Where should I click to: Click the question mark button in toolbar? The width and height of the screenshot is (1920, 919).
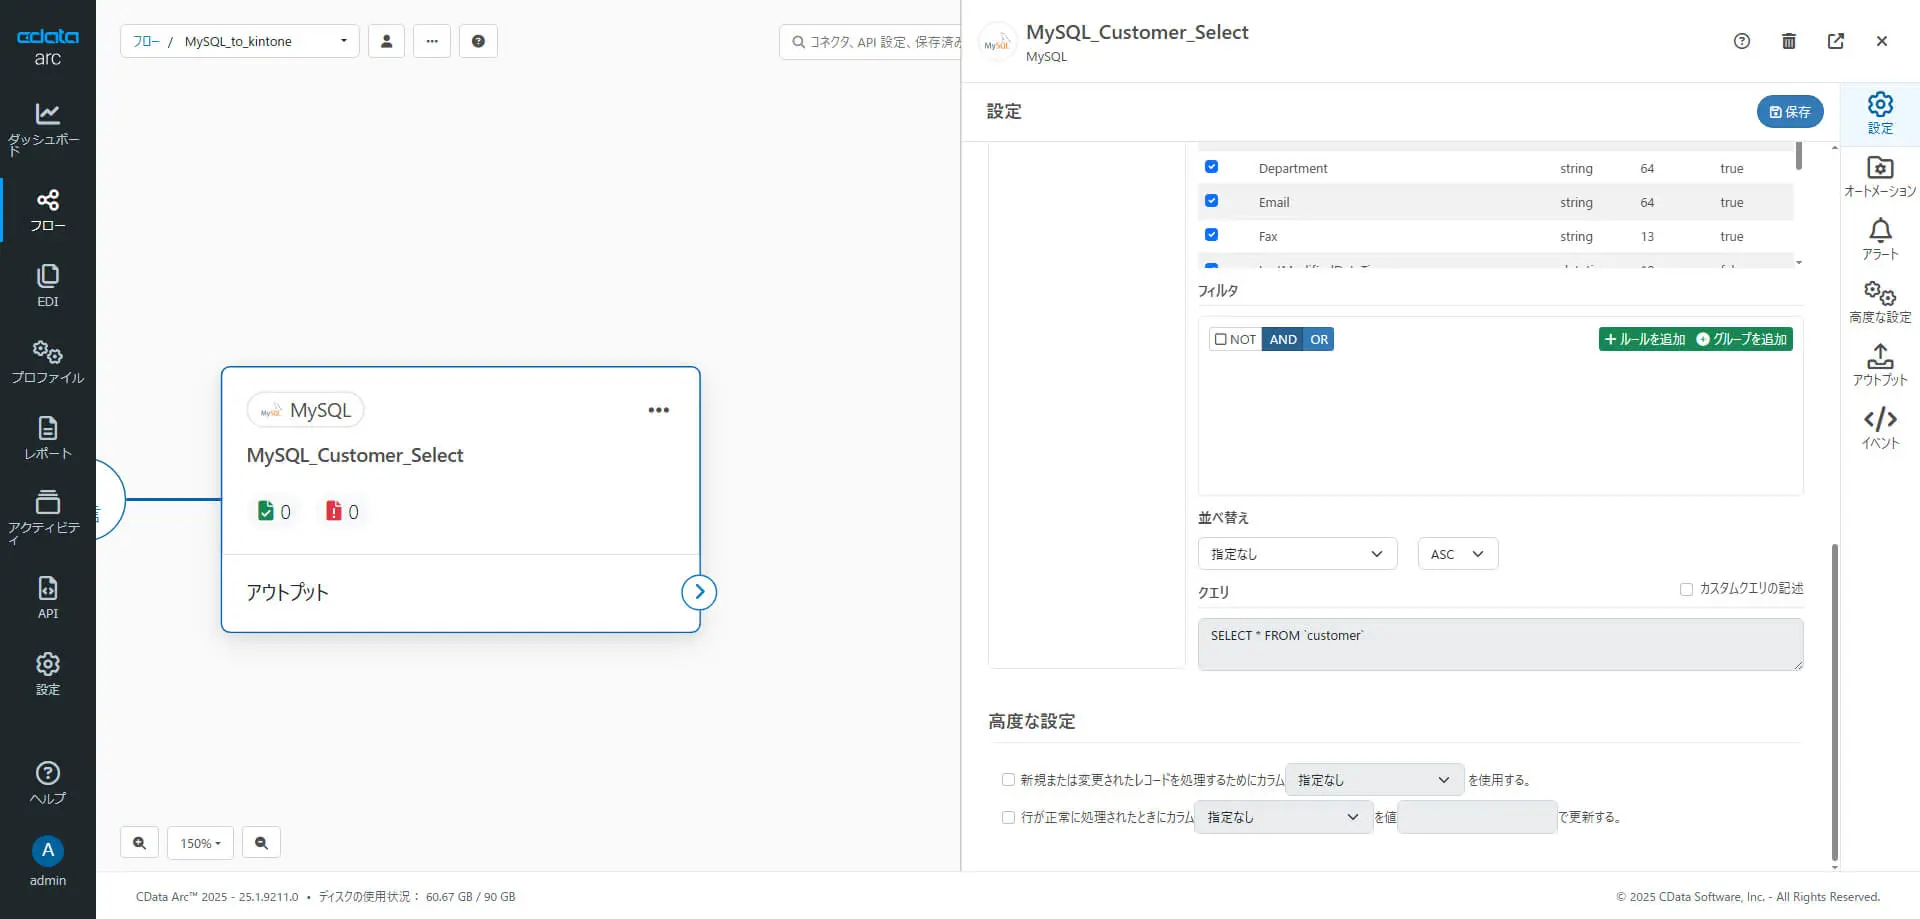click(x=478, y=41)
